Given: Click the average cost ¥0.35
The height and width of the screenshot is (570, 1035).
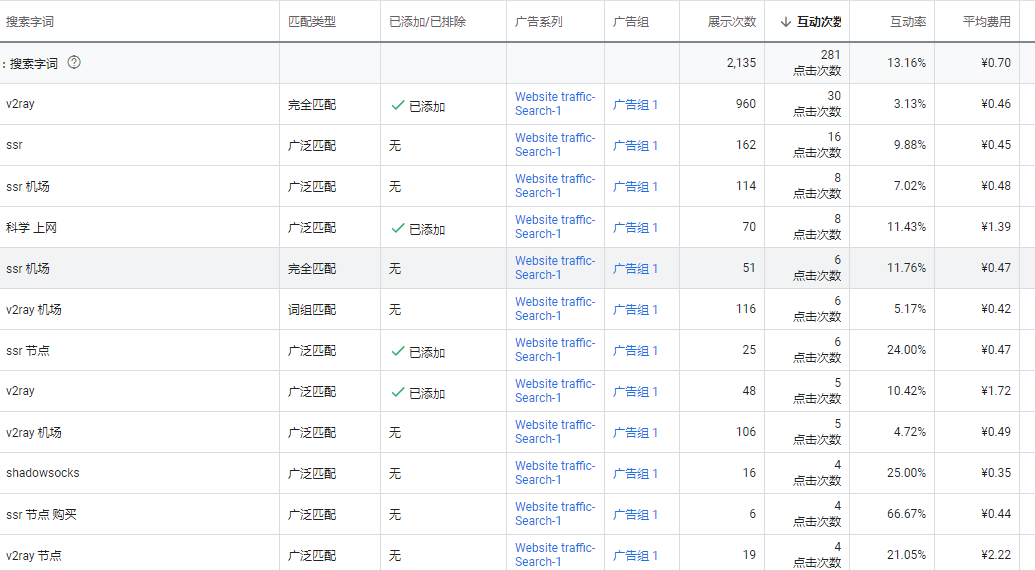Looking at the screenshot, I should pos(996,472).
